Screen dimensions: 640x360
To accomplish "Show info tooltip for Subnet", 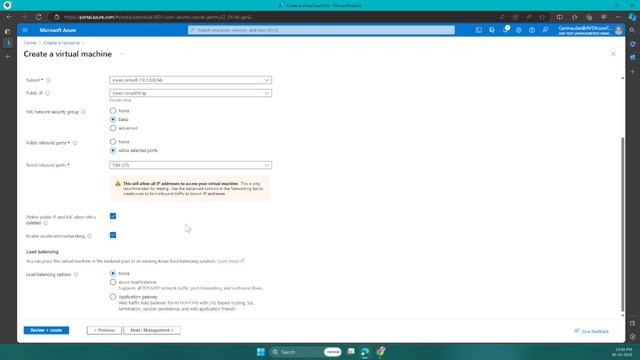I will point(48,80).
